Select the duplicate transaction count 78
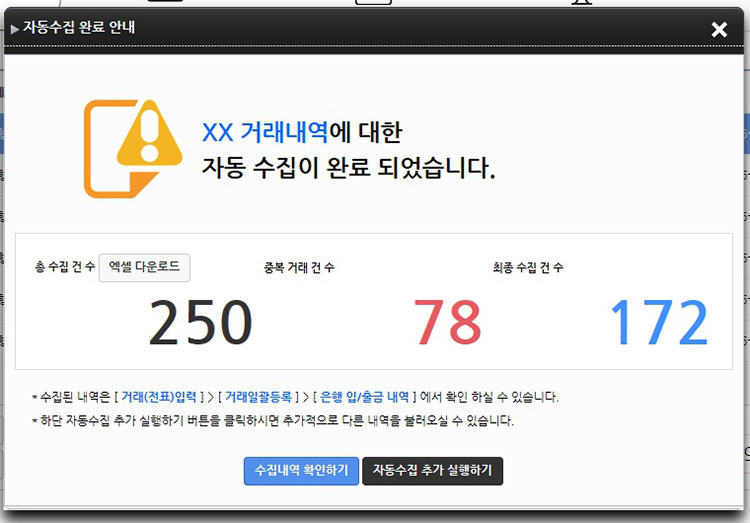Viewport: 750px width, 523px height. pyautogui.click(x=447, y=322)
